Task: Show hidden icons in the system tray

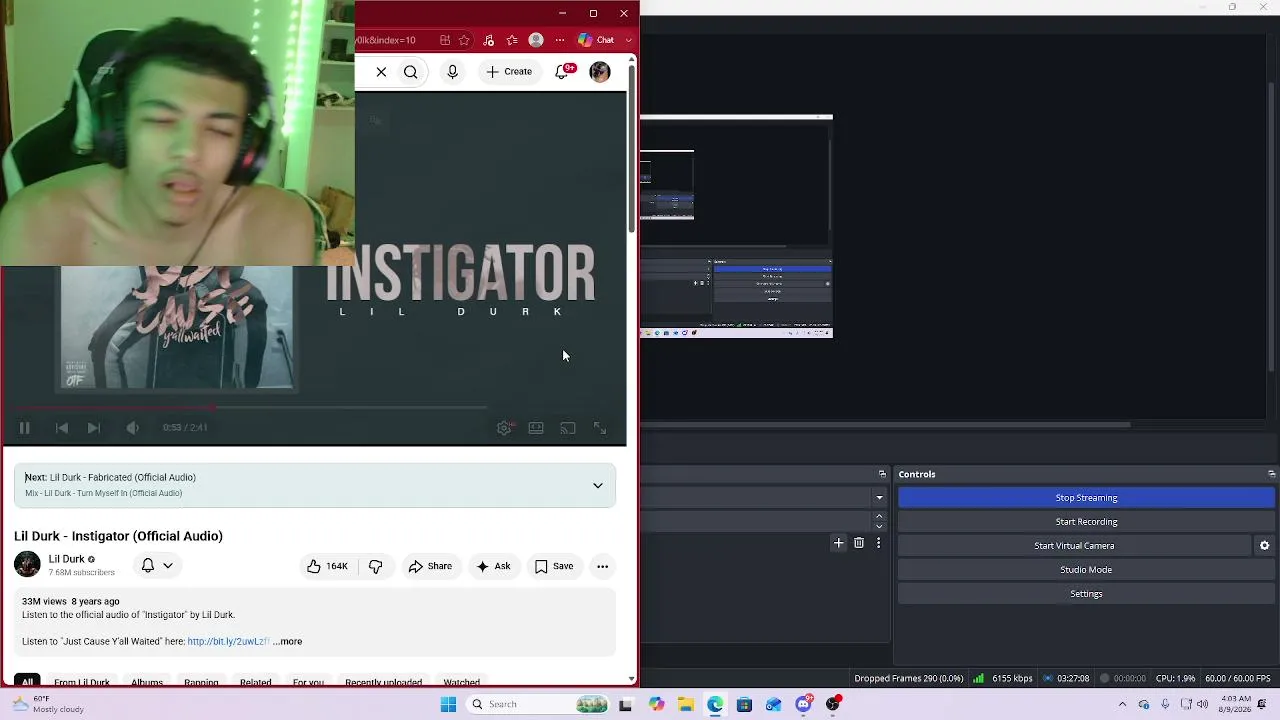Action: (x=1122, y=704)
